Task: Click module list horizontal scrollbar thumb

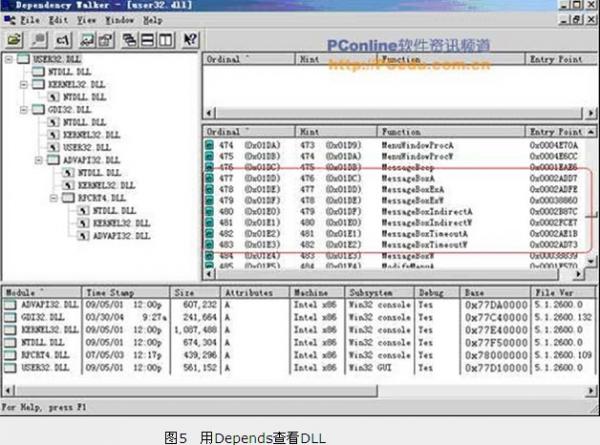Action: [196, 391]
